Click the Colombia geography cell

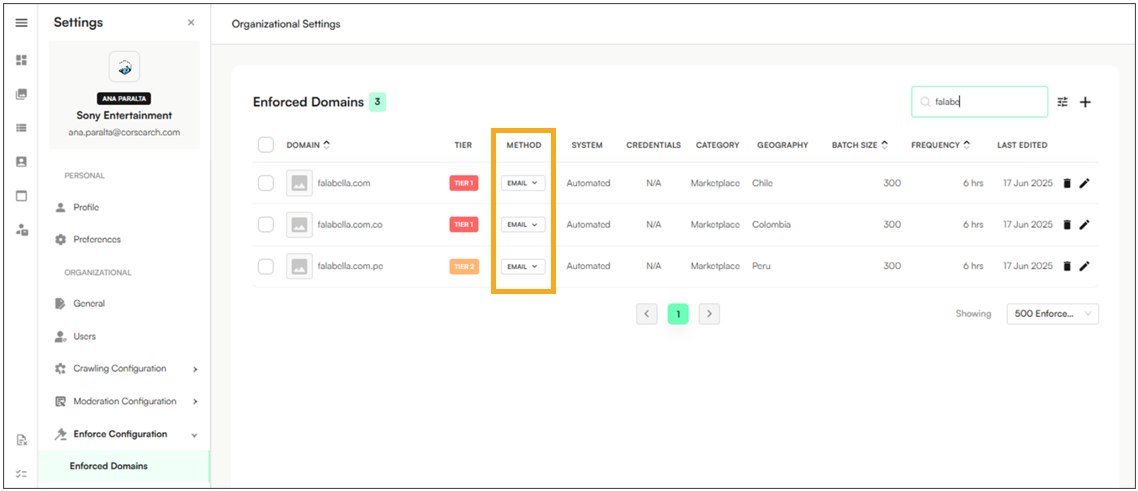tap(771, 225)
